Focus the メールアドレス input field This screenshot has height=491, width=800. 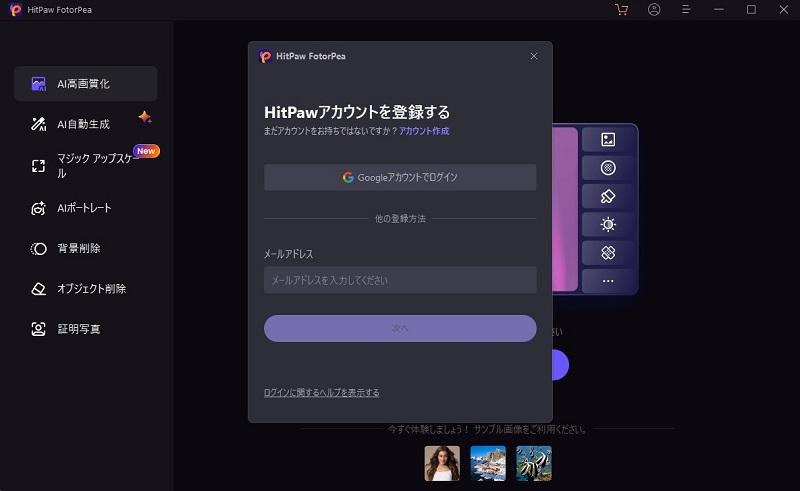point(400,280)
